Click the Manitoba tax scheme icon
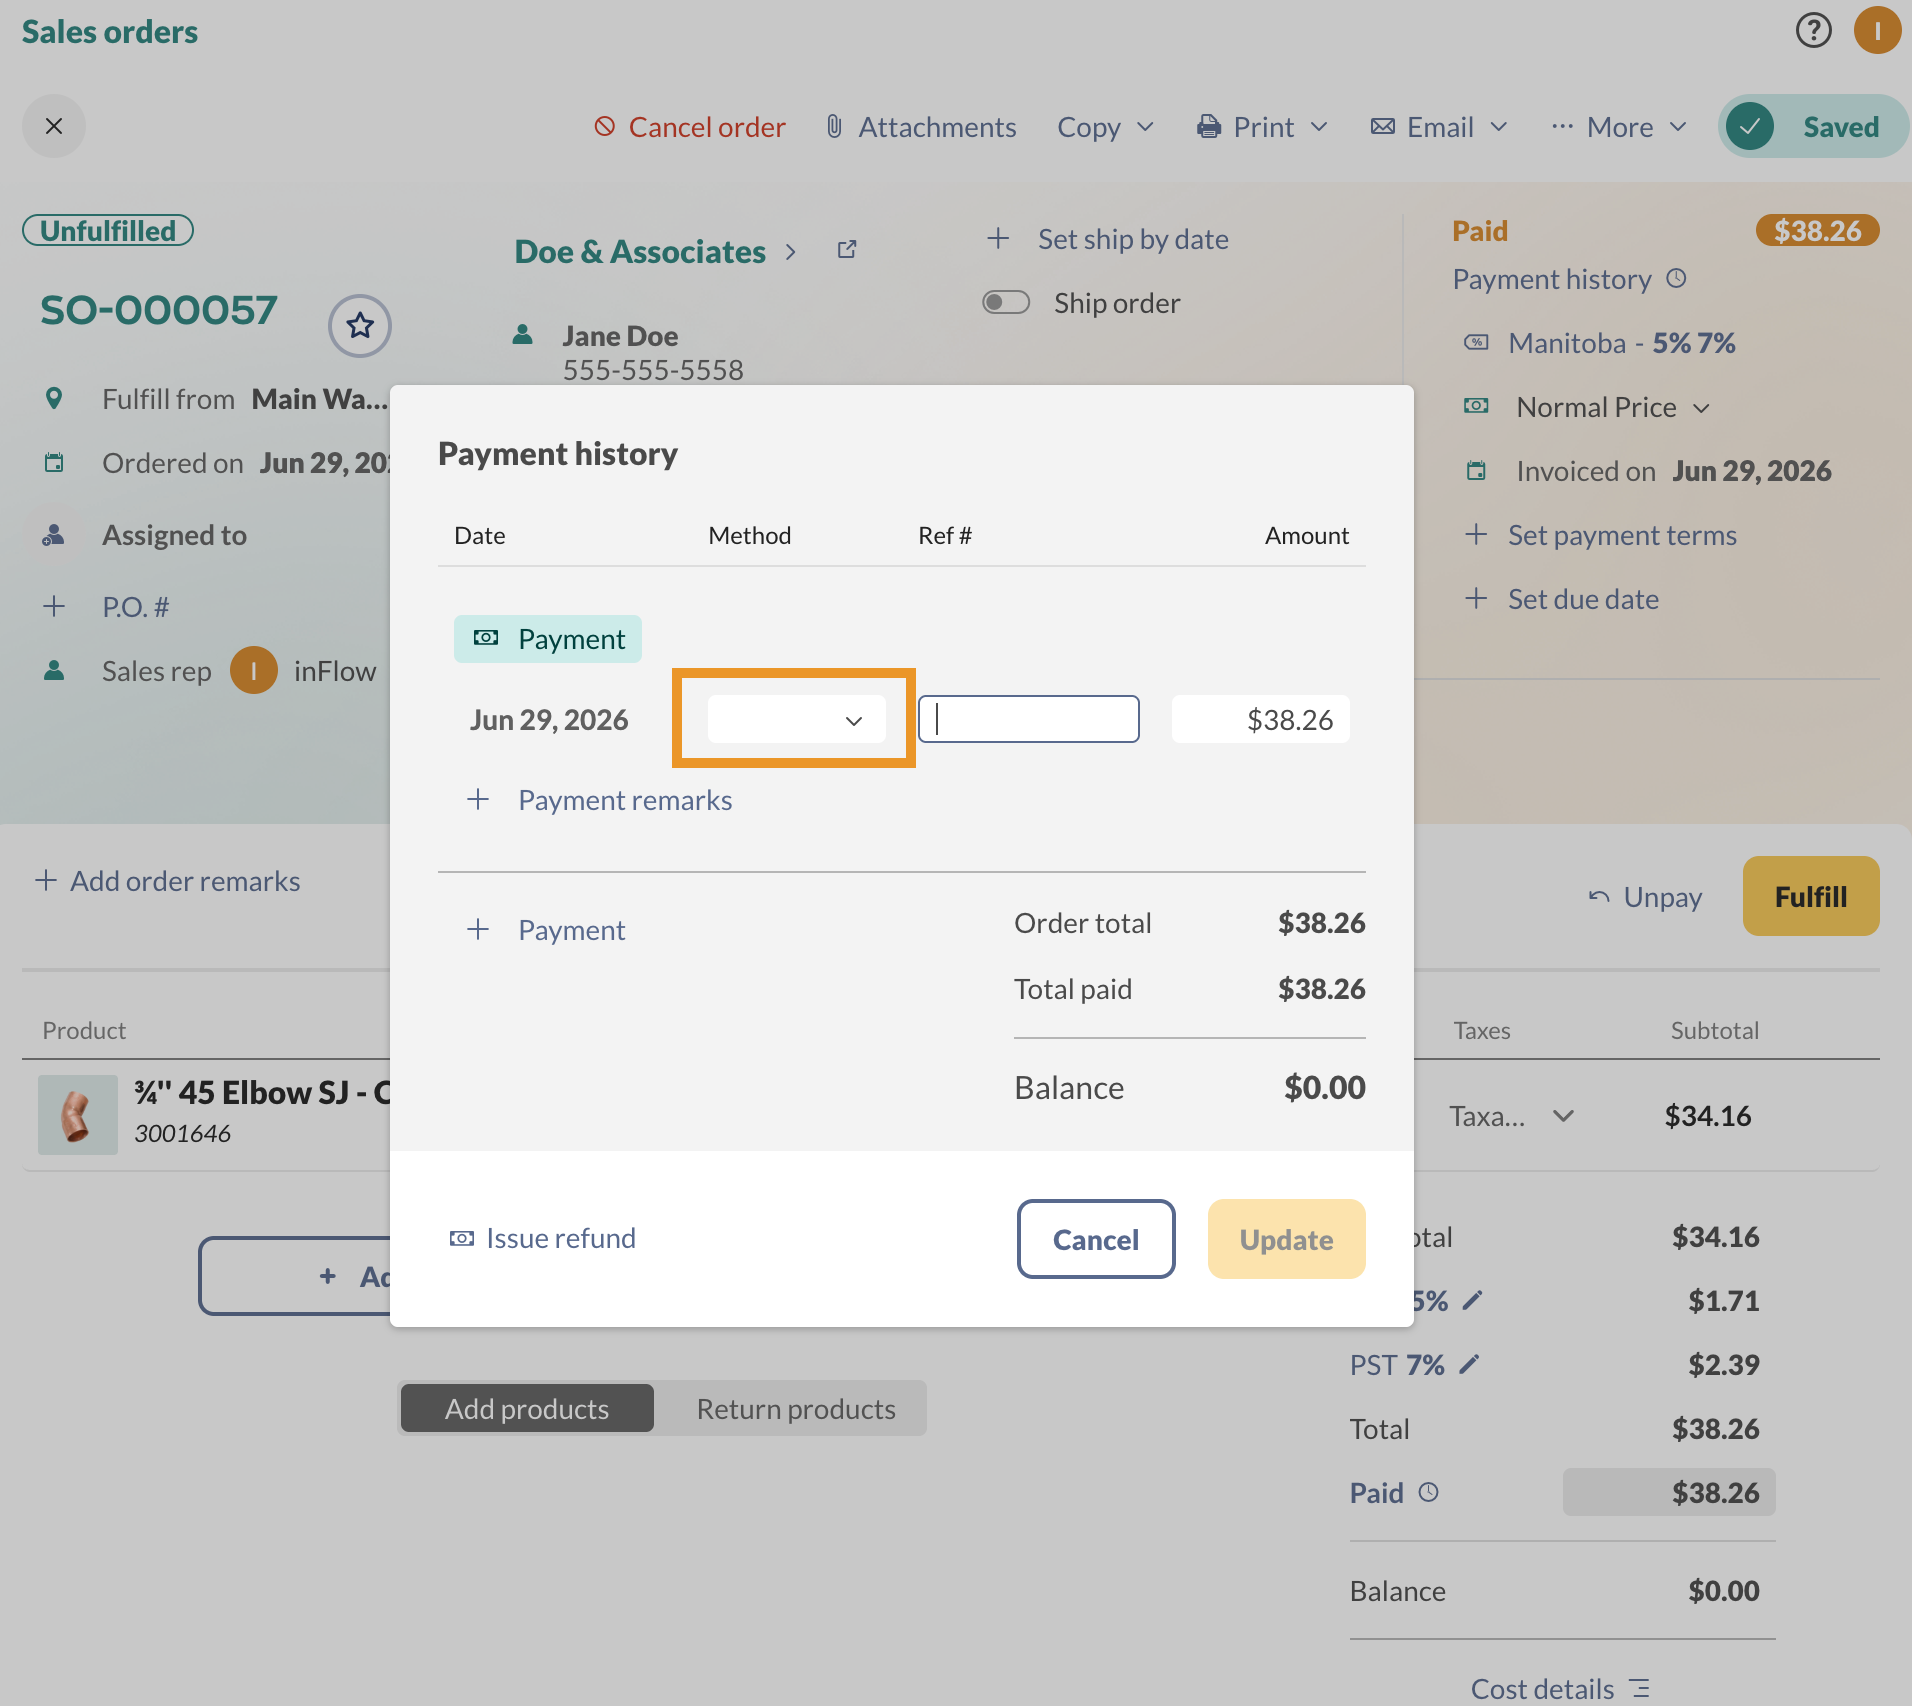Screen dimensions: 1912x1706 [x=1476, y=342]
